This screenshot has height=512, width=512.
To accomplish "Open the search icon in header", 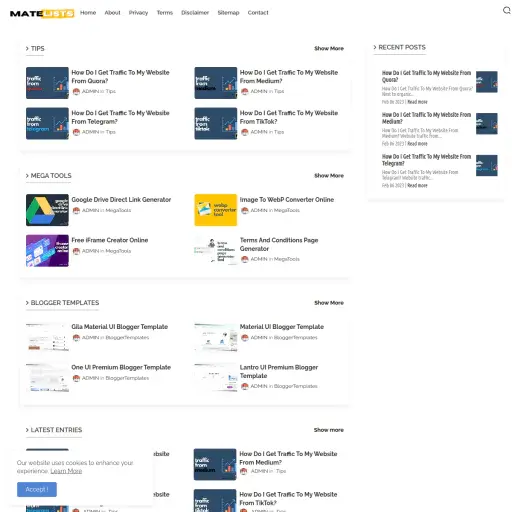I will [506, 11].
